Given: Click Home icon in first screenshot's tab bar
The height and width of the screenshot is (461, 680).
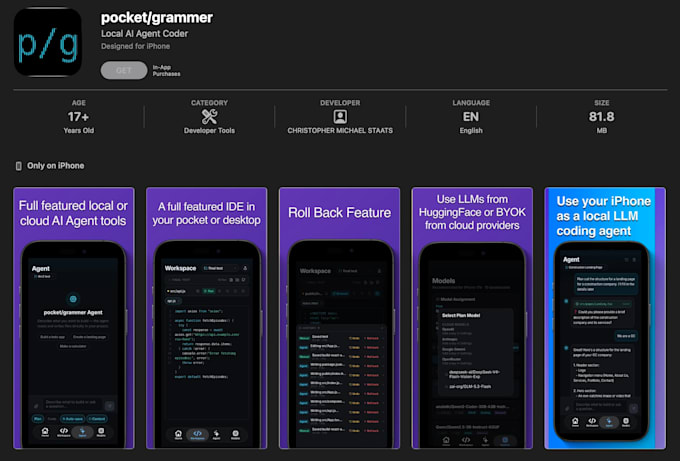Looking at the screenshot, I should point(45,432).
